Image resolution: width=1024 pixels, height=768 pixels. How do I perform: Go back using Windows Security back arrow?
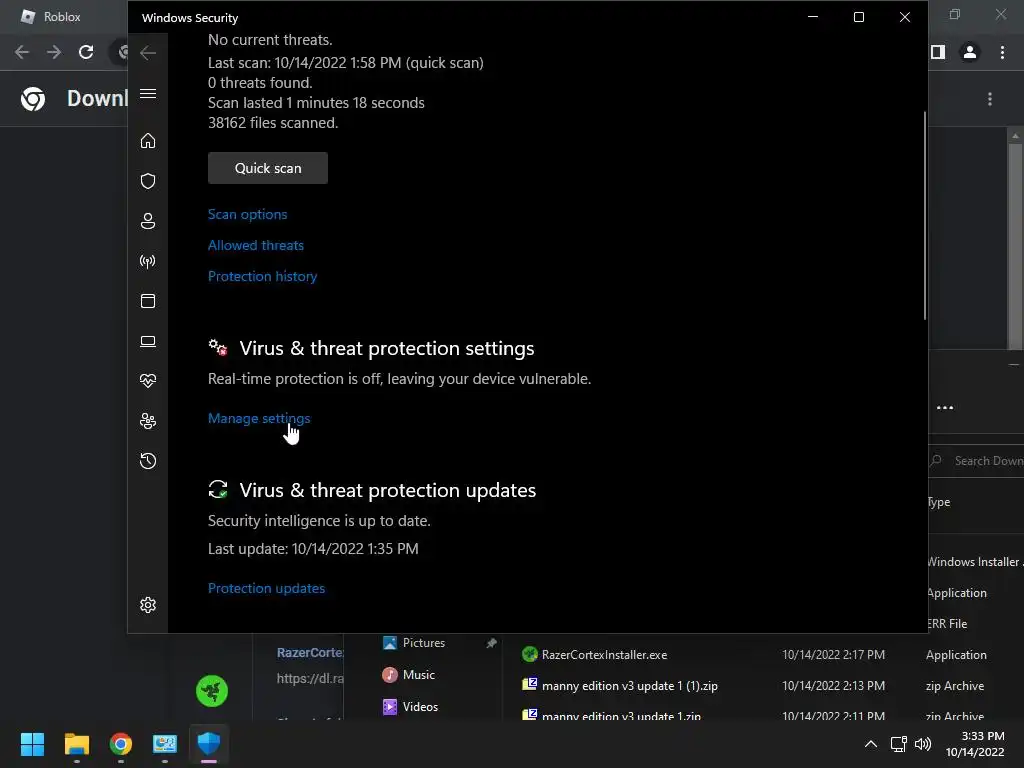click(x=148, y=53)
